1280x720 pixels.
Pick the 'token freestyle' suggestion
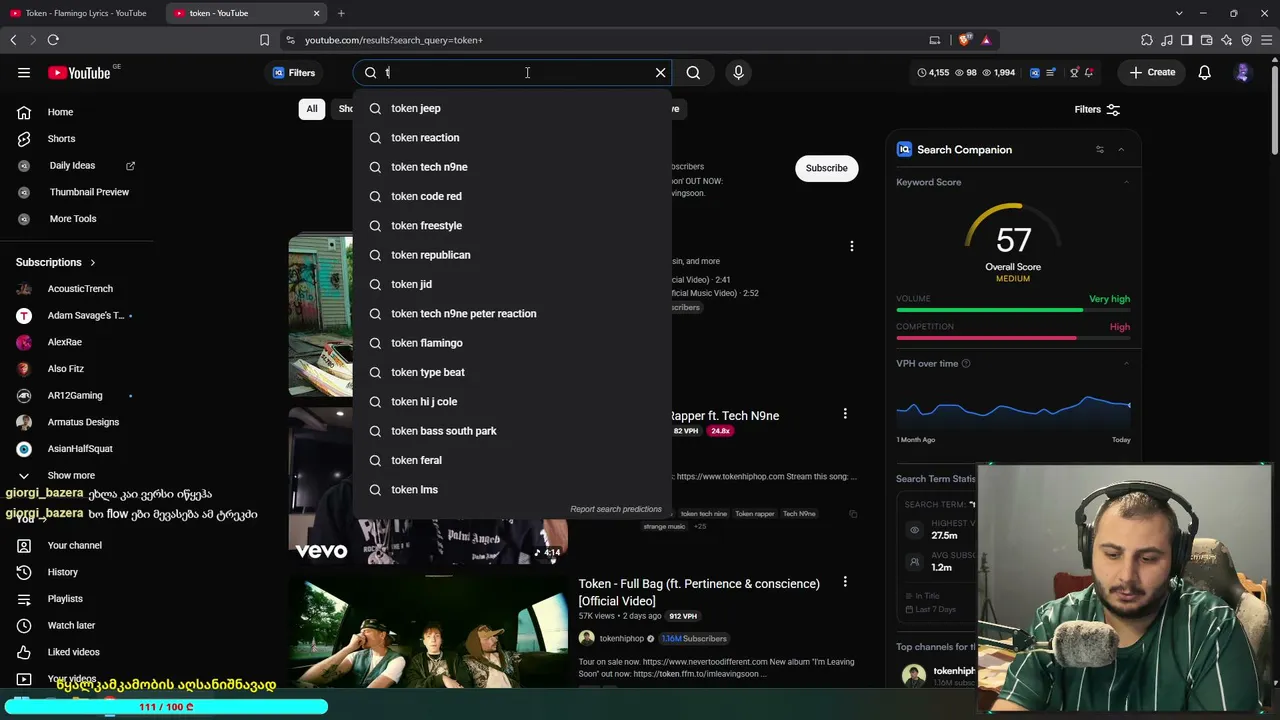point(512,225)
